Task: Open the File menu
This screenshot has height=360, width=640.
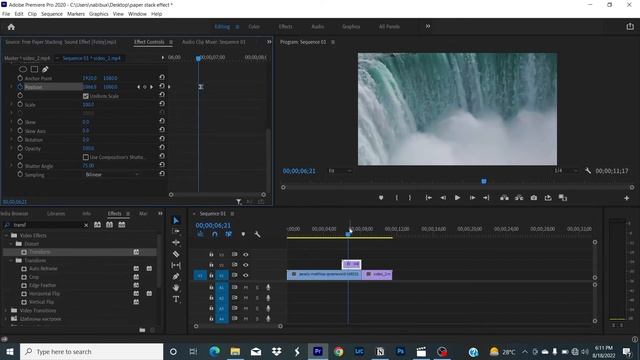Action: coord(6,14)
